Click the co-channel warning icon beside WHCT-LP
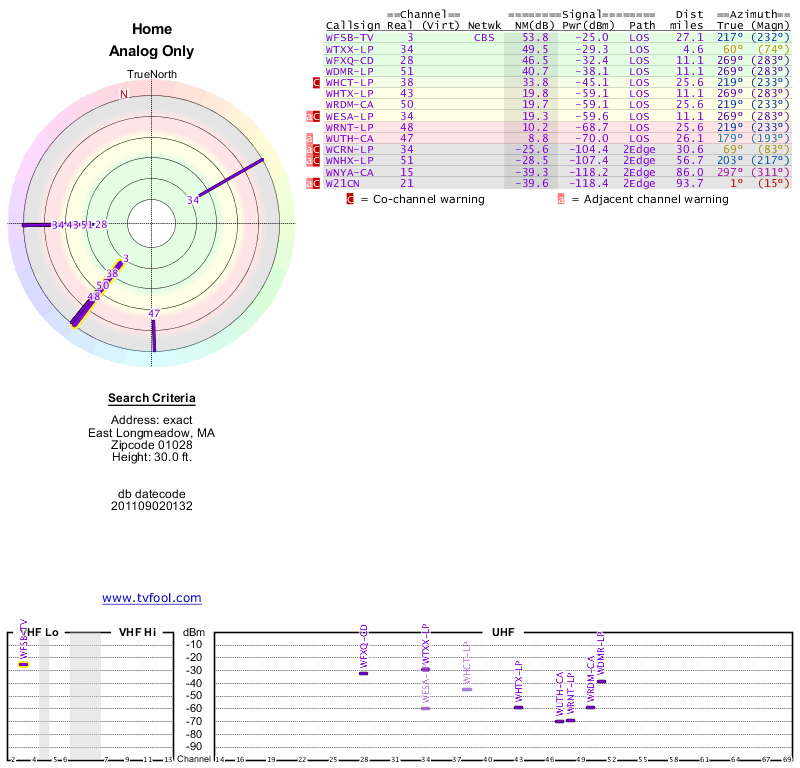Image resolution: width=800 pixels, height=768 pixels. (316, 83)
